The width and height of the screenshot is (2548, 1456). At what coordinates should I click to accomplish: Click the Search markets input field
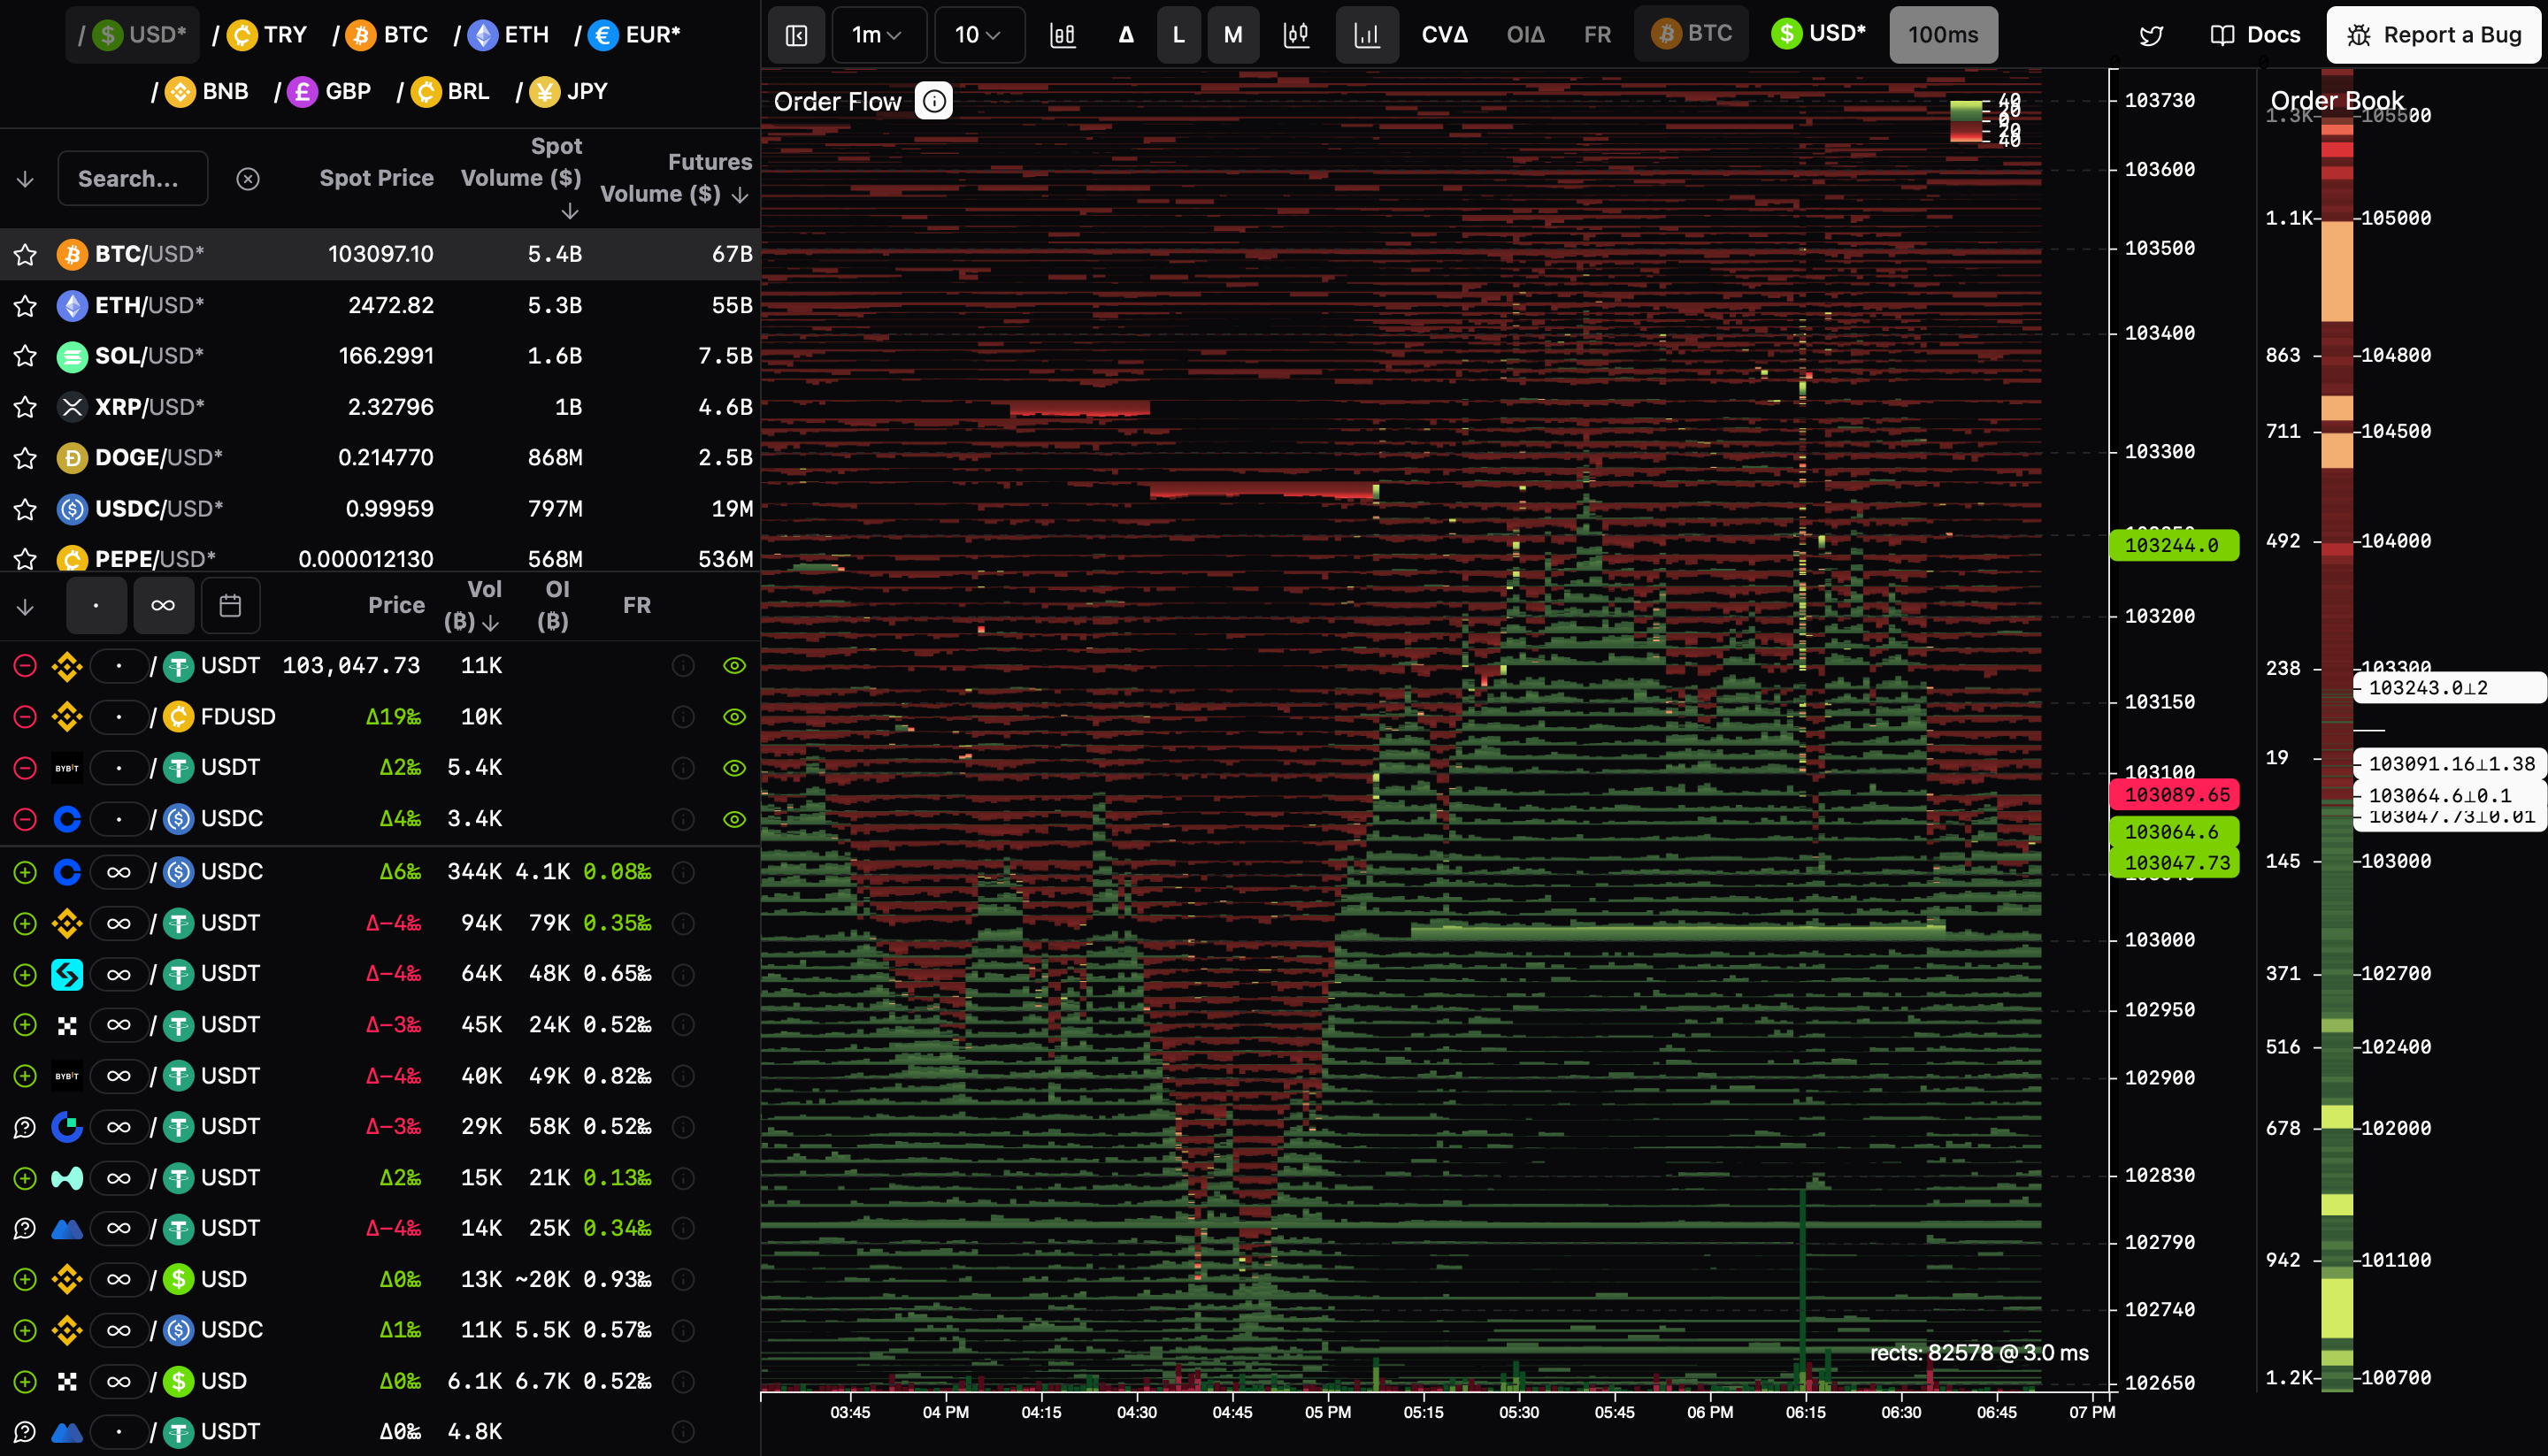point(133,179)
